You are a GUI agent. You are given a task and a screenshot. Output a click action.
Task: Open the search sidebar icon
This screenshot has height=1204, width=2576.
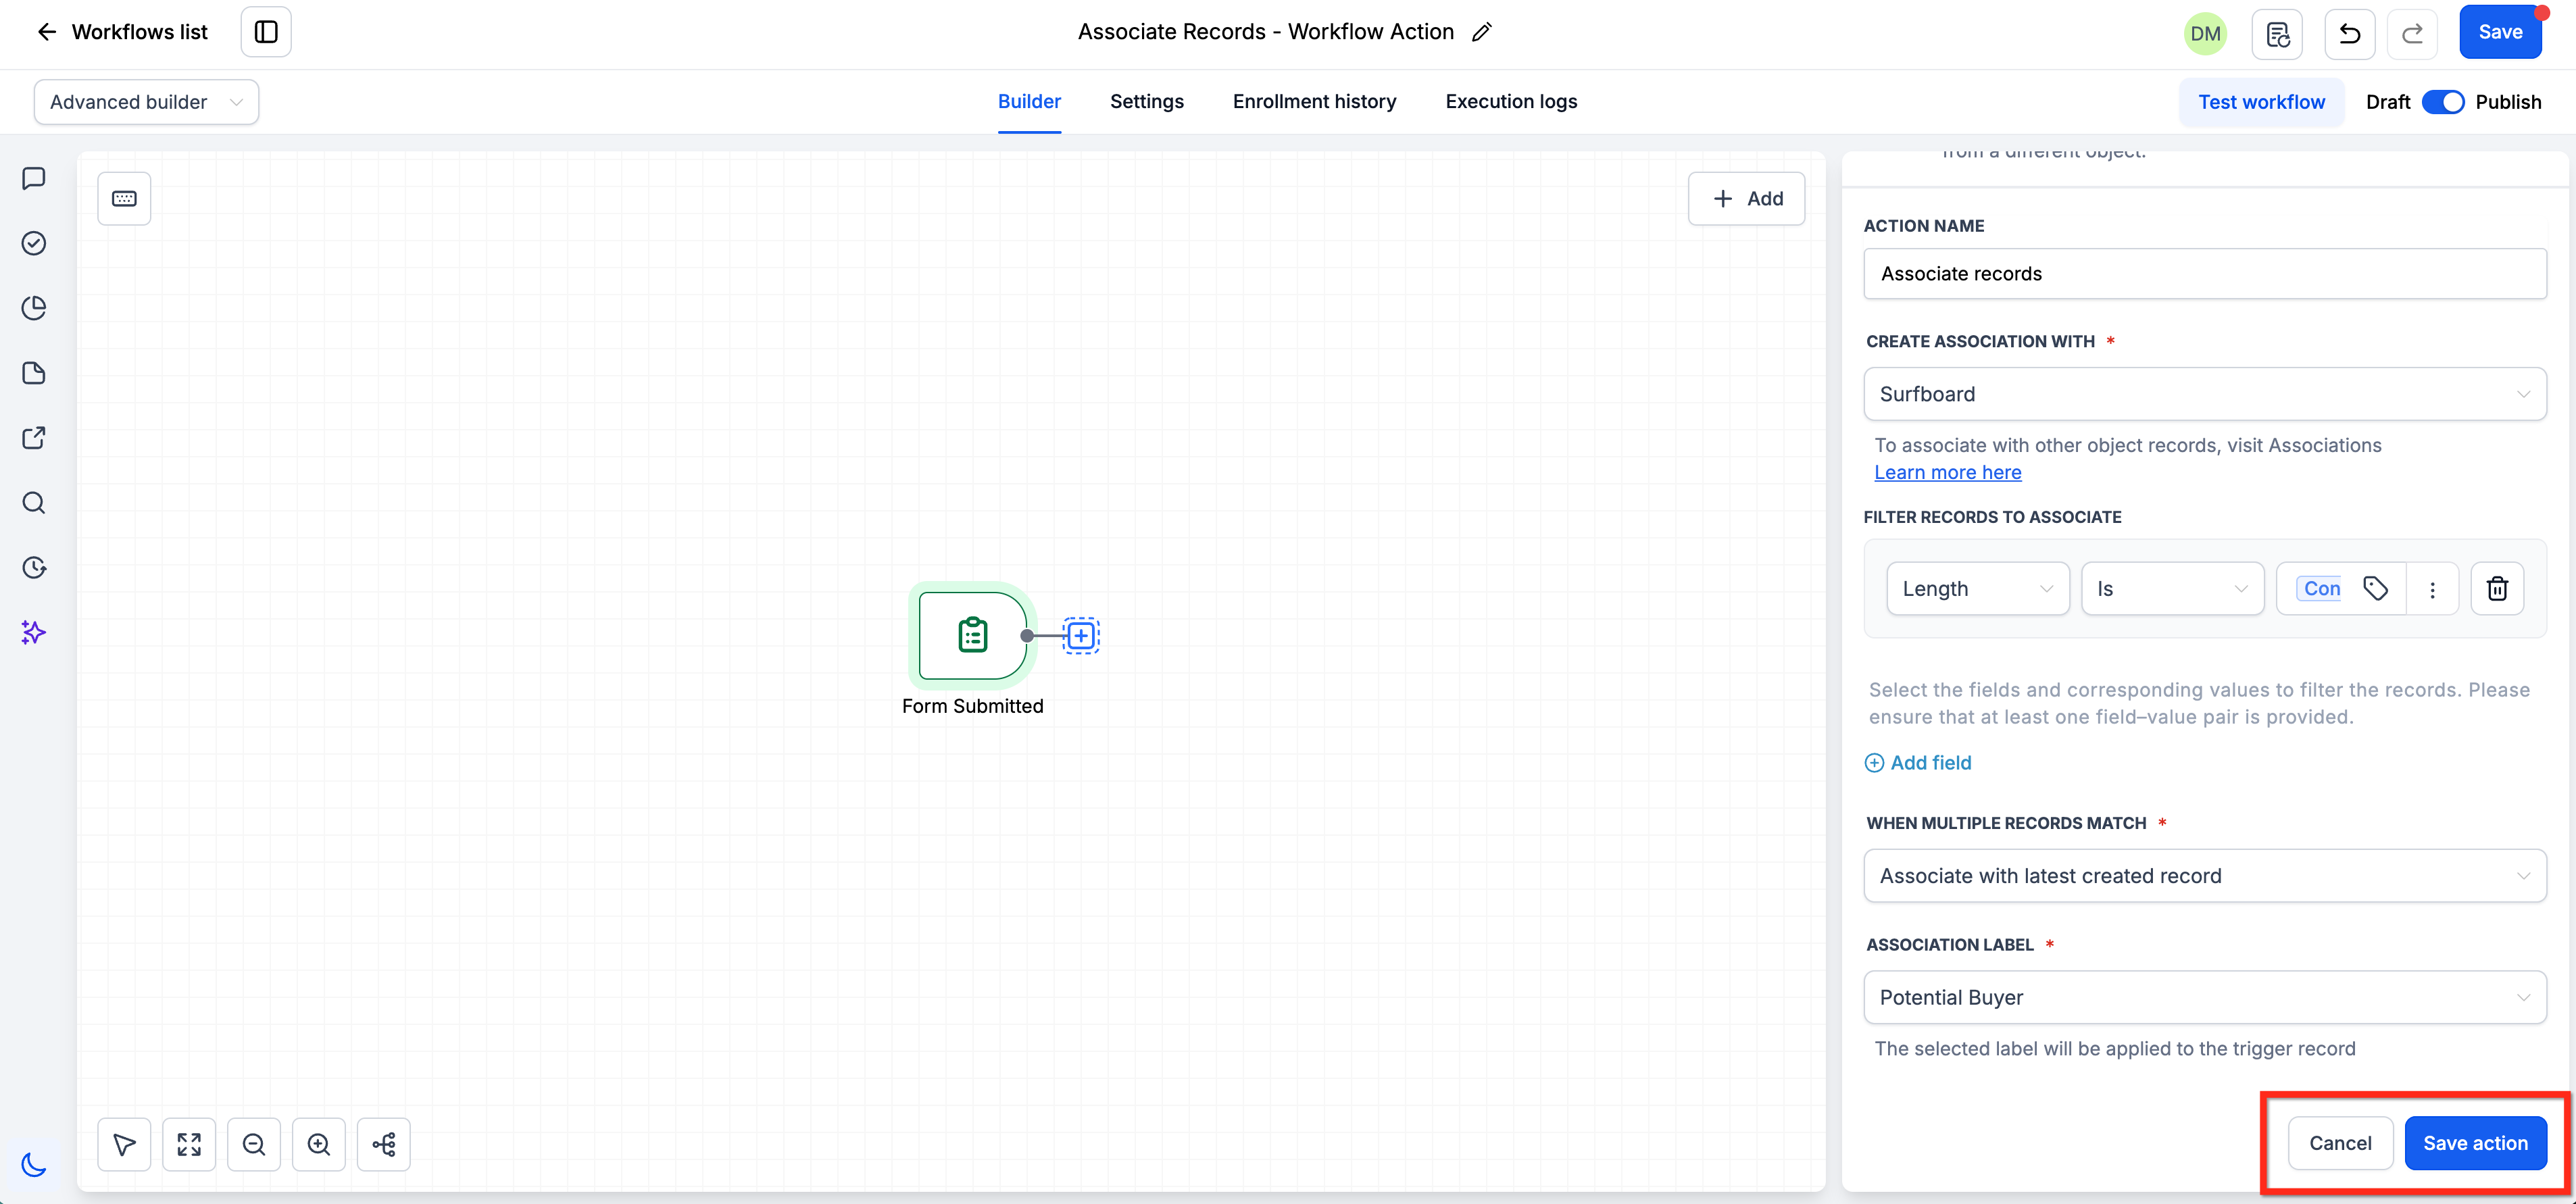pyautogui.click(x=34, y=503)
